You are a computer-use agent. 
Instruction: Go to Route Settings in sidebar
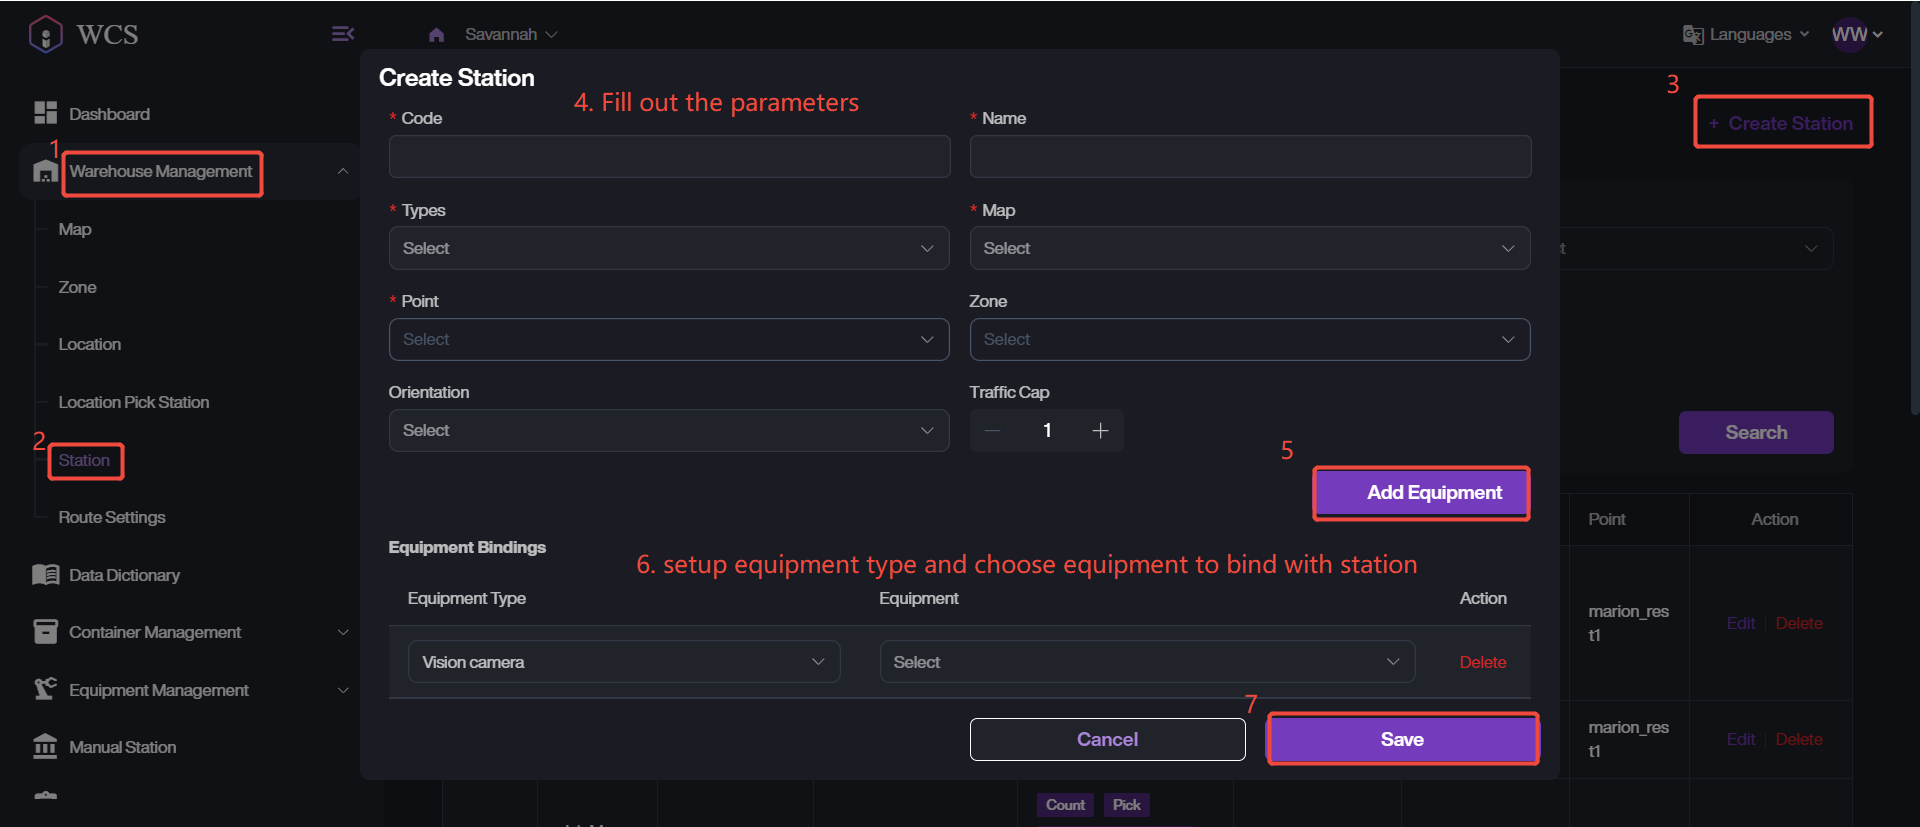pyautogui.click(x=112, y=517)
